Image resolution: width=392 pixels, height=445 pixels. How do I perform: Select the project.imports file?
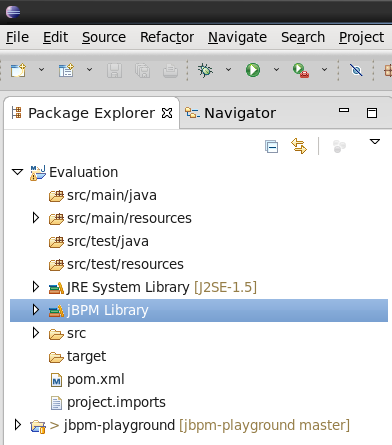point(116,402)
